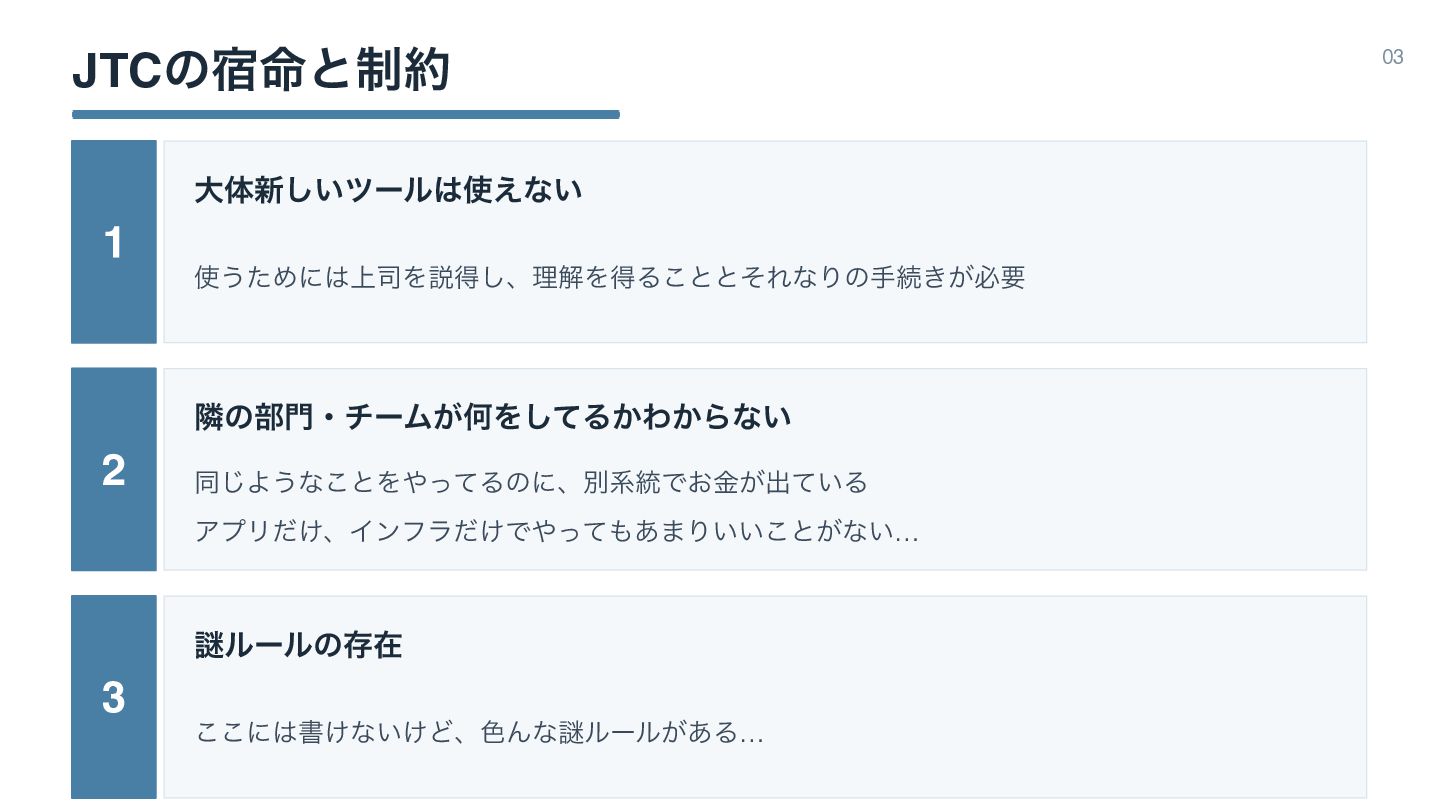Viewport: 1440px width, 810px height.
Task: Click the blue number 3 block
Action: coord(114,697)
